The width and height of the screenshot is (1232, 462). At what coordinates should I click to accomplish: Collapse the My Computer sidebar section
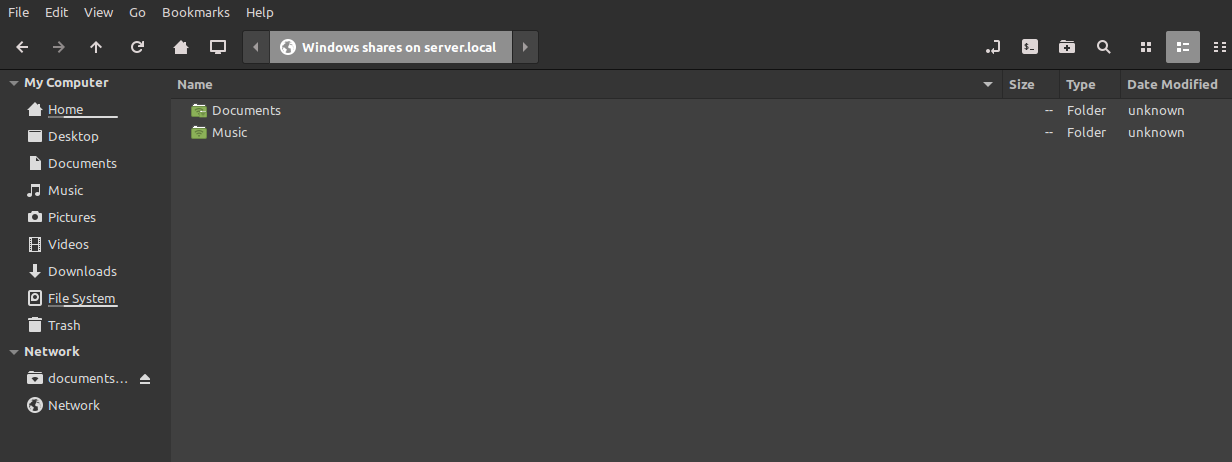click(x=13, y=83)
